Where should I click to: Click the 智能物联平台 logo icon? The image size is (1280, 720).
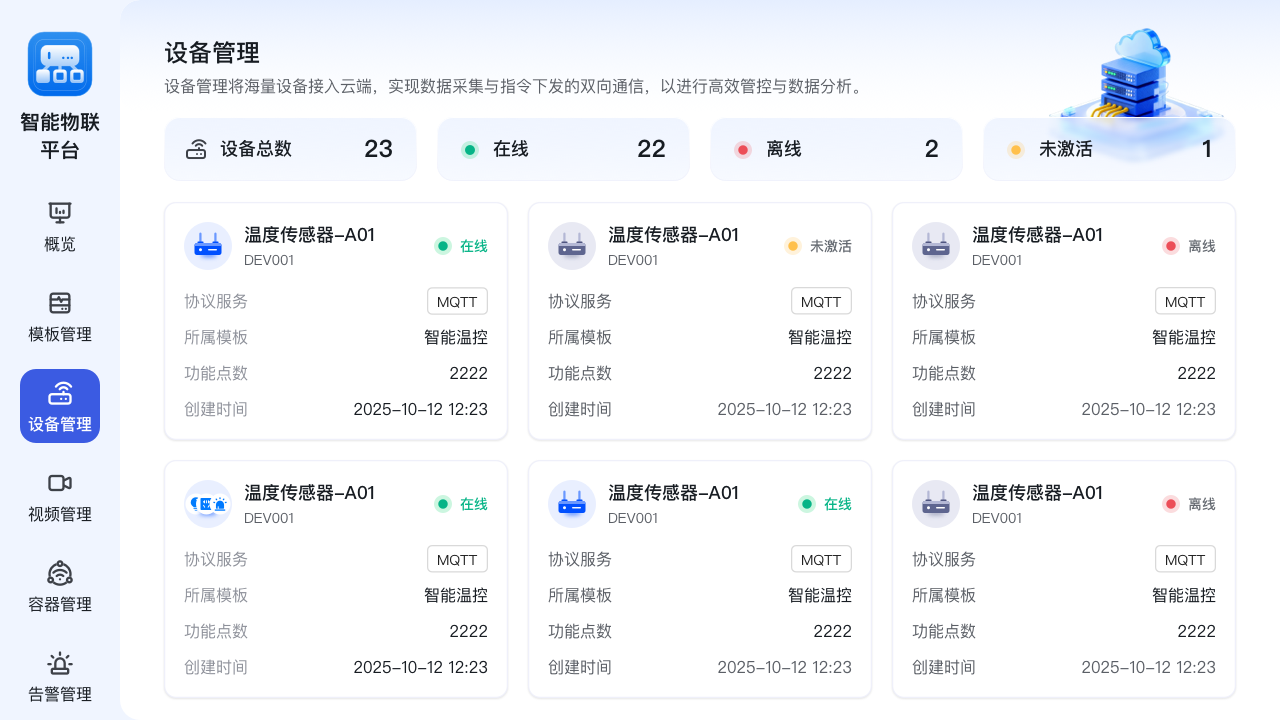tap(59, 63)
